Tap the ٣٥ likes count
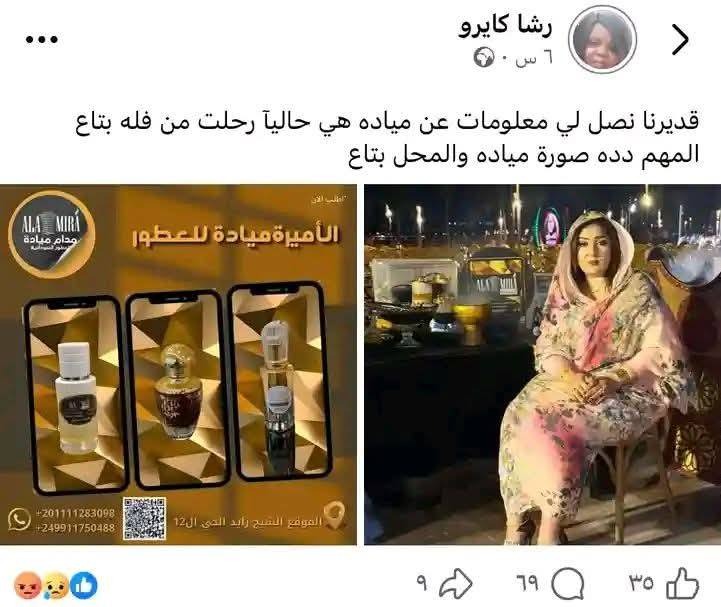Image resolution: width=721 pixels, height=607 pixels. (x=641, y=584)
